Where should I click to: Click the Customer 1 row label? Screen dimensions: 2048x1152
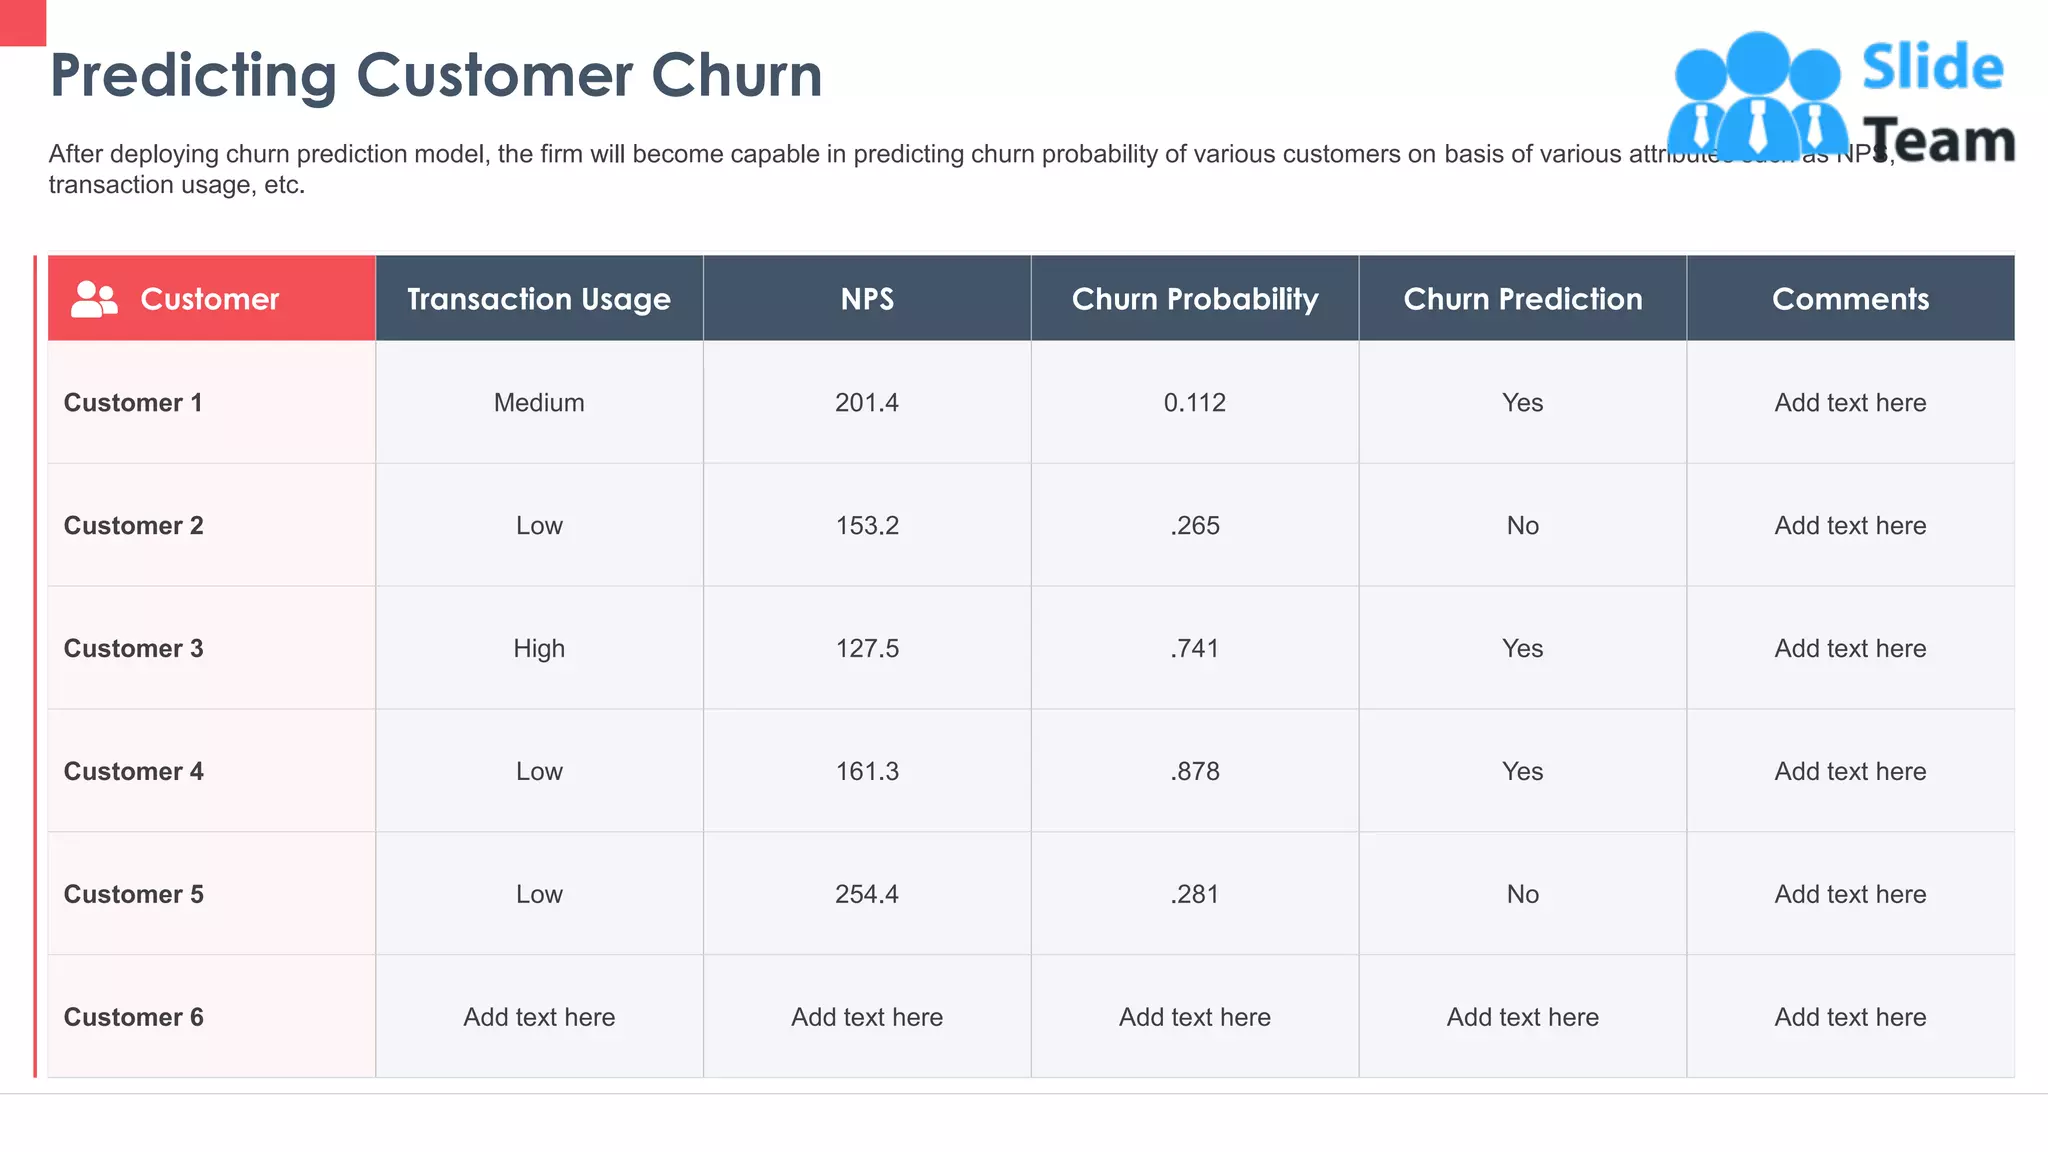[133, 403]
